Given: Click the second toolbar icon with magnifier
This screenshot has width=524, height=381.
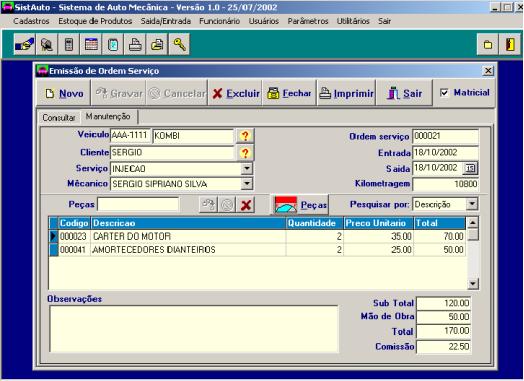Looking at the screenshot, I should click(46, 44).
